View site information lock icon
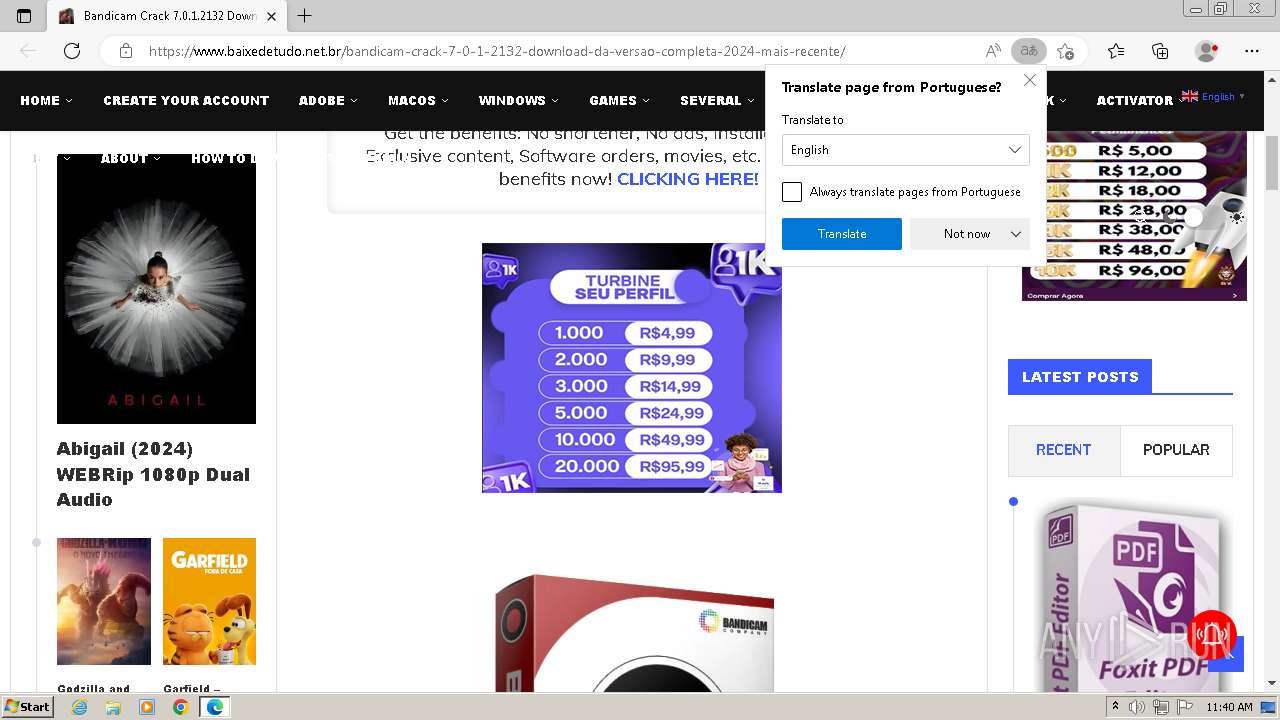Screen dimensions: 1280x720 126,51
